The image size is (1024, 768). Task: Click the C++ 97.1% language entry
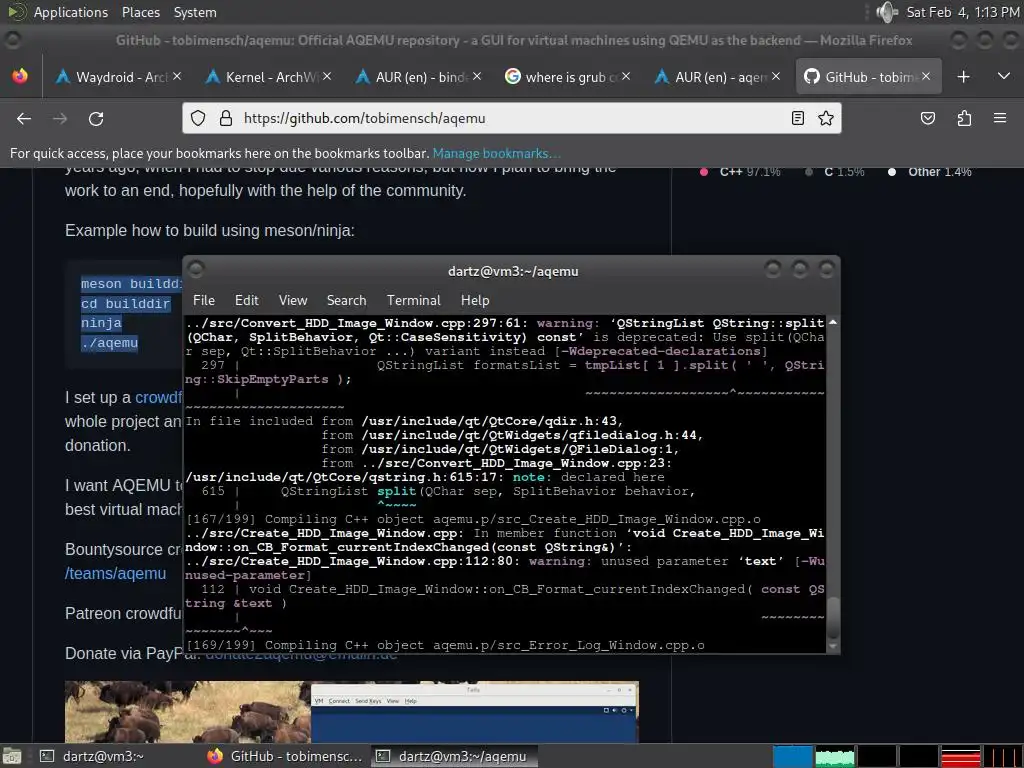point(741,172)
